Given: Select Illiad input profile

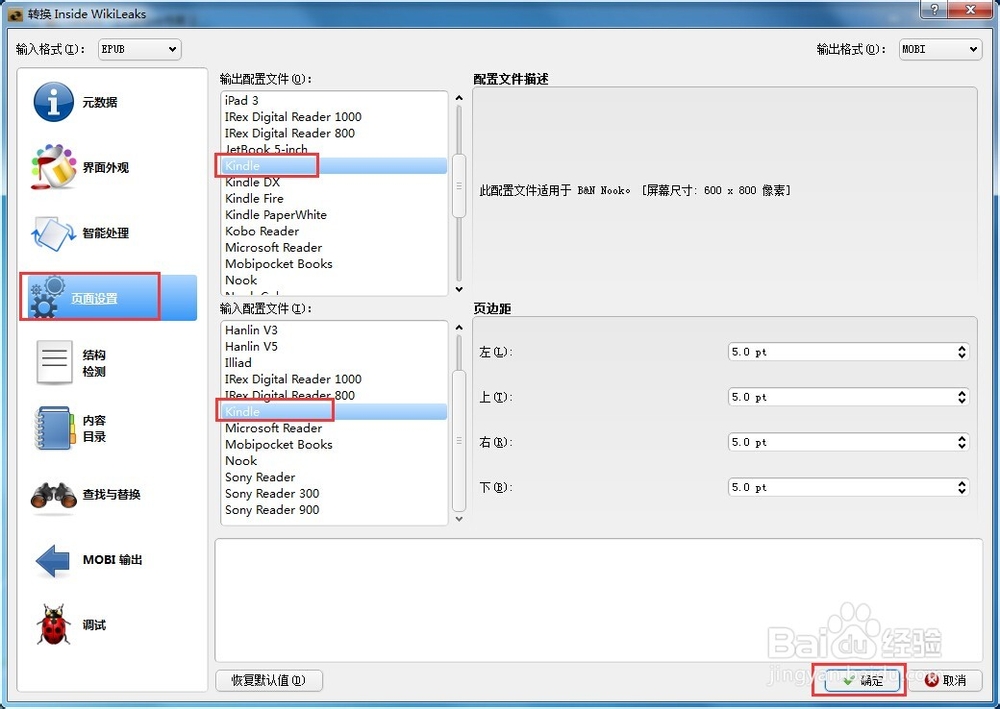Looking at the screenshot, I should (334, 363).
